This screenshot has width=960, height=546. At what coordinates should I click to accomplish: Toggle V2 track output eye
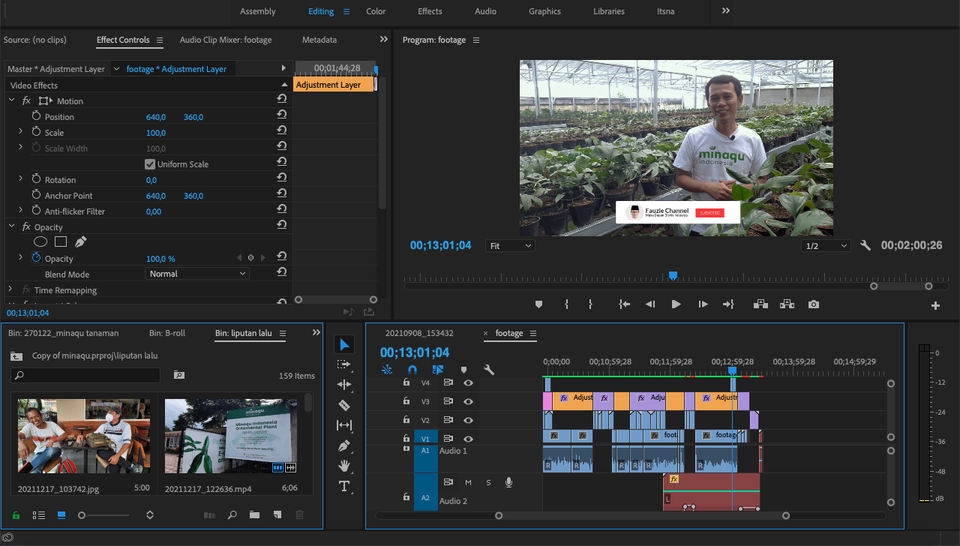[468, 421]
